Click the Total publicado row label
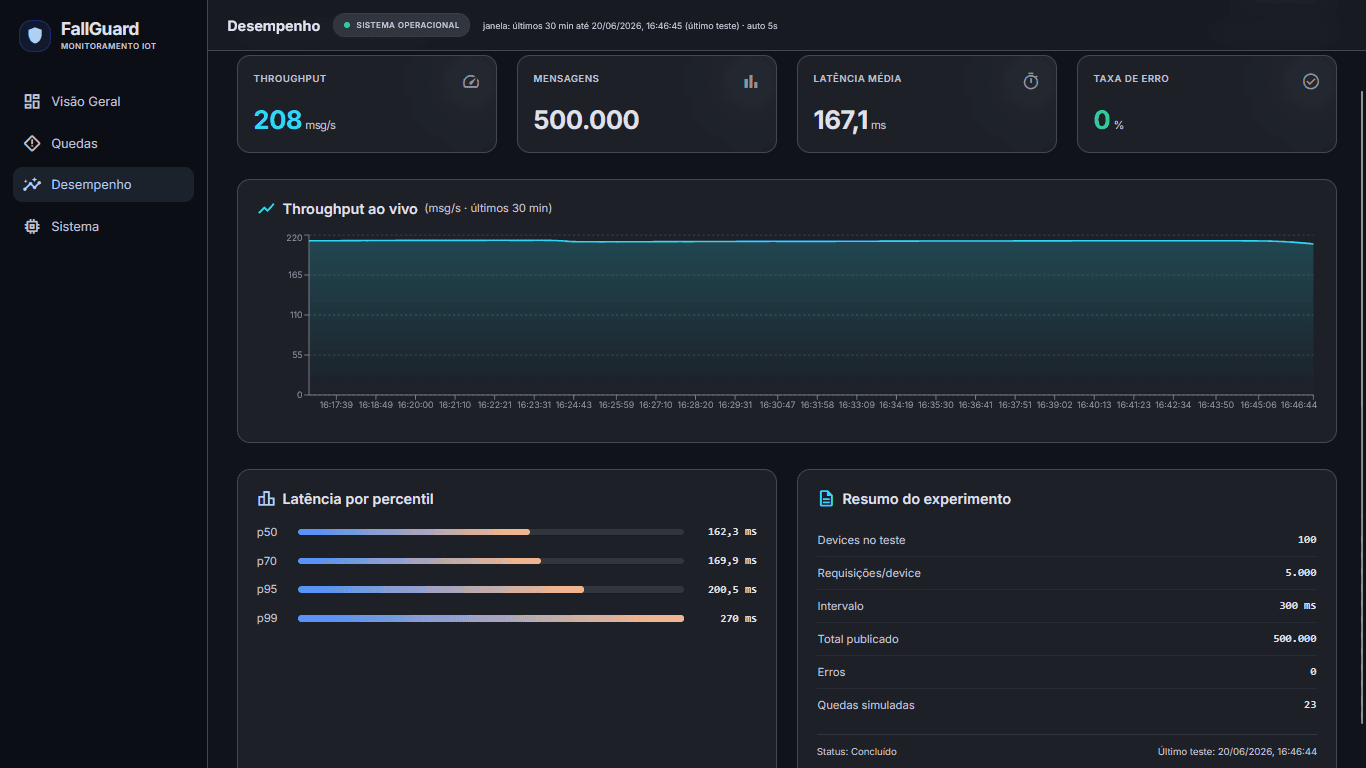The image size is (1366, 768). [858, 639]
